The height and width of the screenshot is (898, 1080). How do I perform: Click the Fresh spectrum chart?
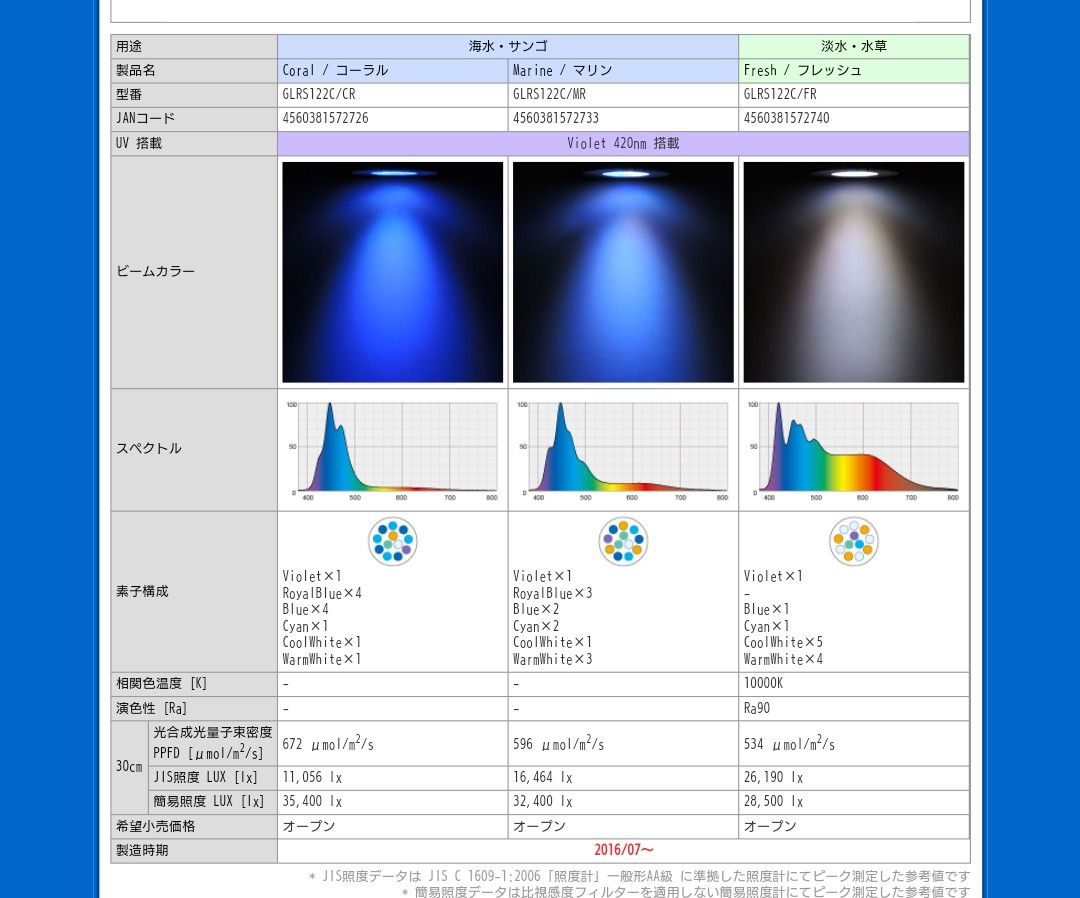(x=854, y=450)
